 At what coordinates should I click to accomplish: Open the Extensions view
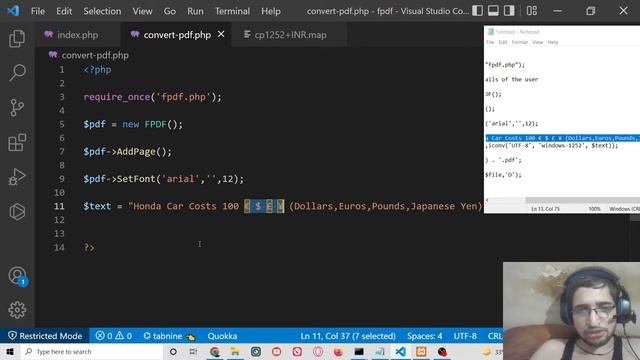pos(17,142)
